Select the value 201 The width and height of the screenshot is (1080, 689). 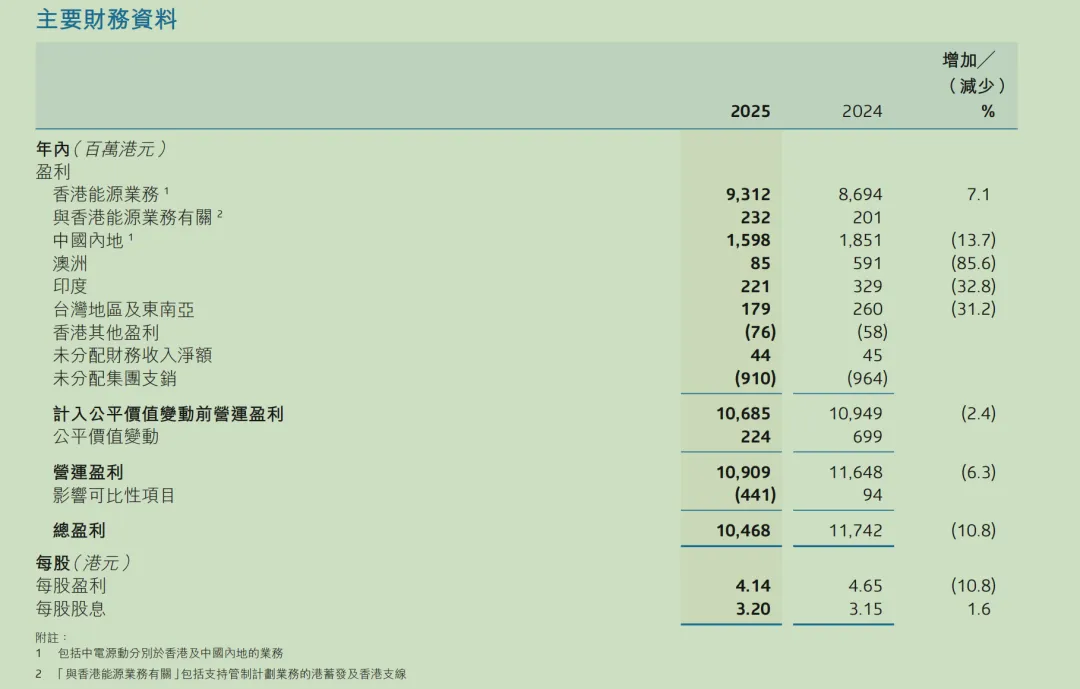point(867,217)
